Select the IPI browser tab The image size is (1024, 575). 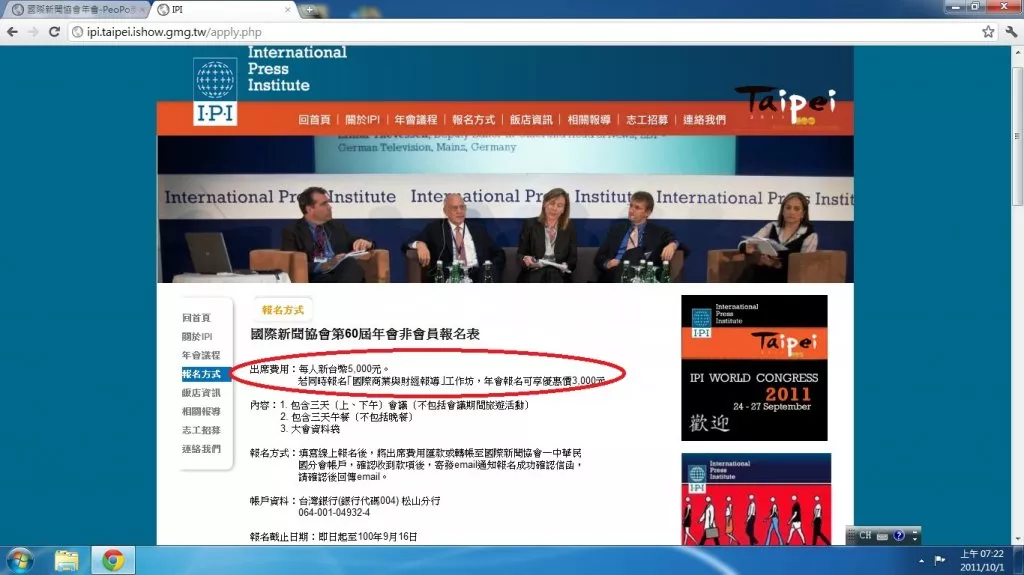coord(222,10)
